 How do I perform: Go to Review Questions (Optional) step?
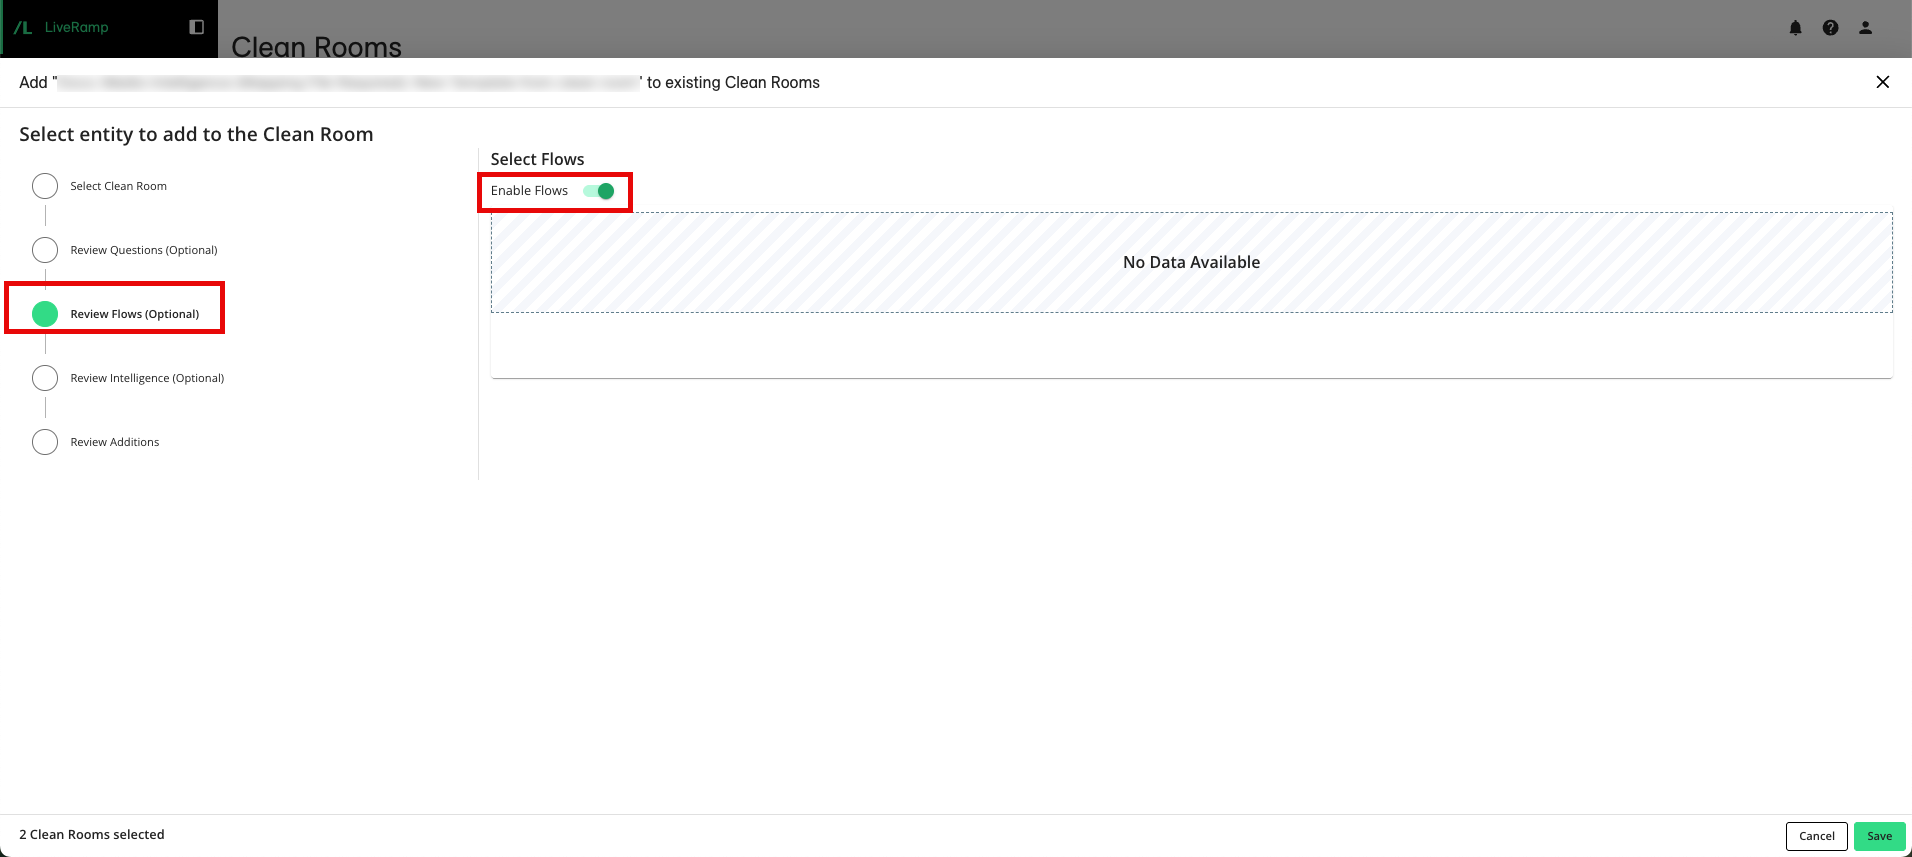click(x=125, y=250)
